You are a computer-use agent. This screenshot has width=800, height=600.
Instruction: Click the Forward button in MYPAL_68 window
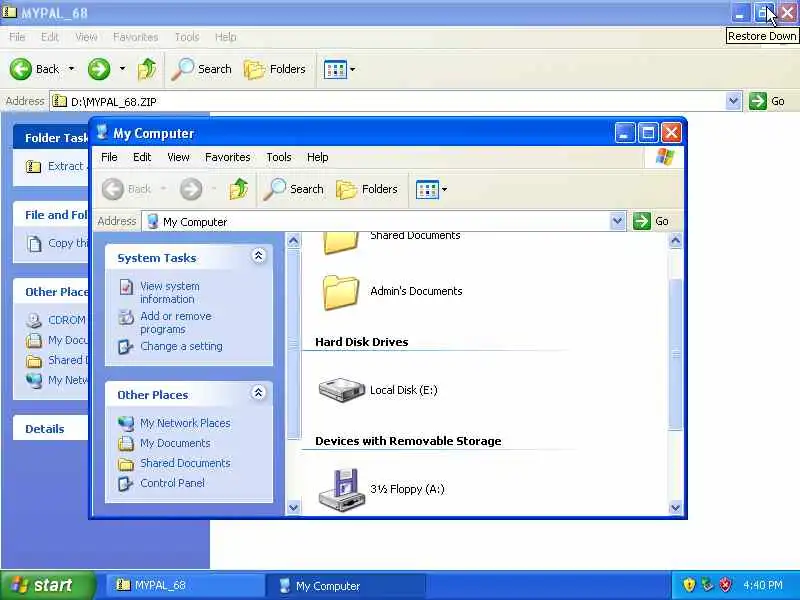[x=99, y=69]
